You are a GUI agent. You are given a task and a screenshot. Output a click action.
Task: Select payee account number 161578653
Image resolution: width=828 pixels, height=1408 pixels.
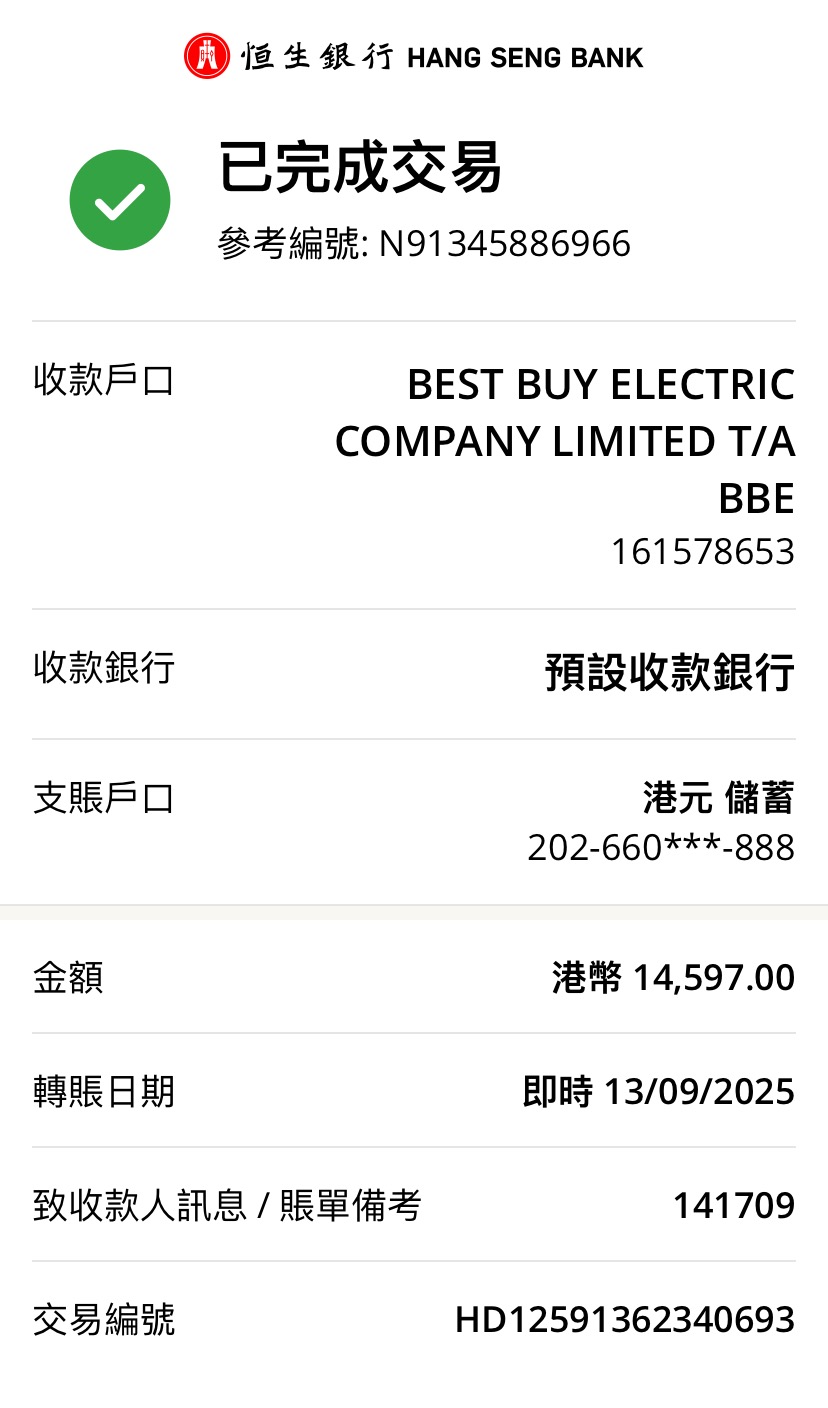(x=702, y=551)
